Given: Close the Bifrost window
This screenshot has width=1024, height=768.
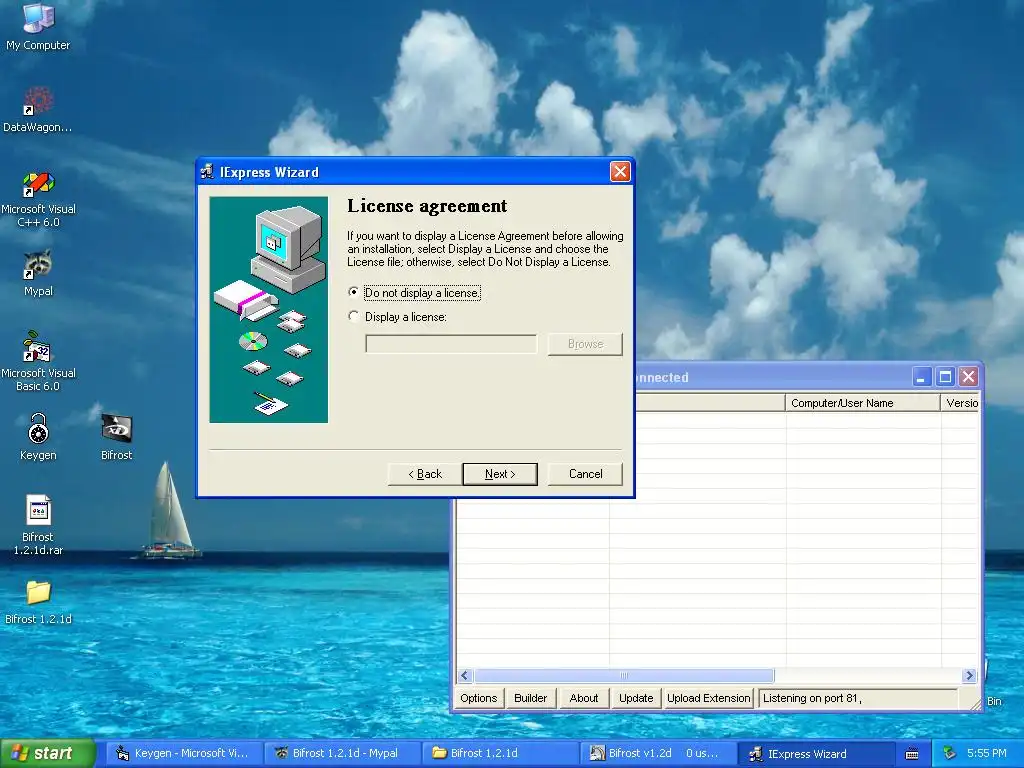Looking at the screenshot, I should [x=968, y=377].
